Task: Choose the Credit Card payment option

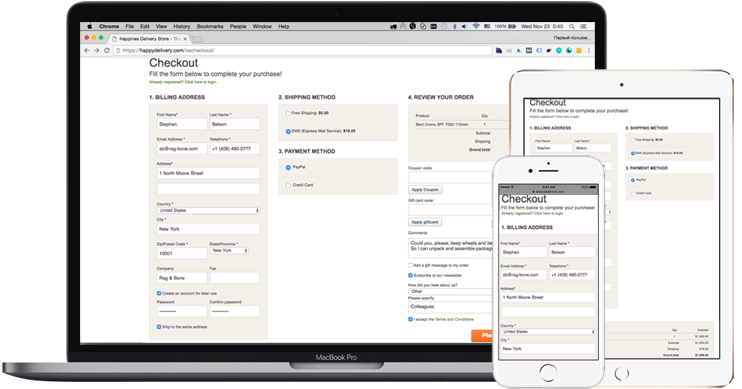Action: pyautogui.click(x=288, y=185)
